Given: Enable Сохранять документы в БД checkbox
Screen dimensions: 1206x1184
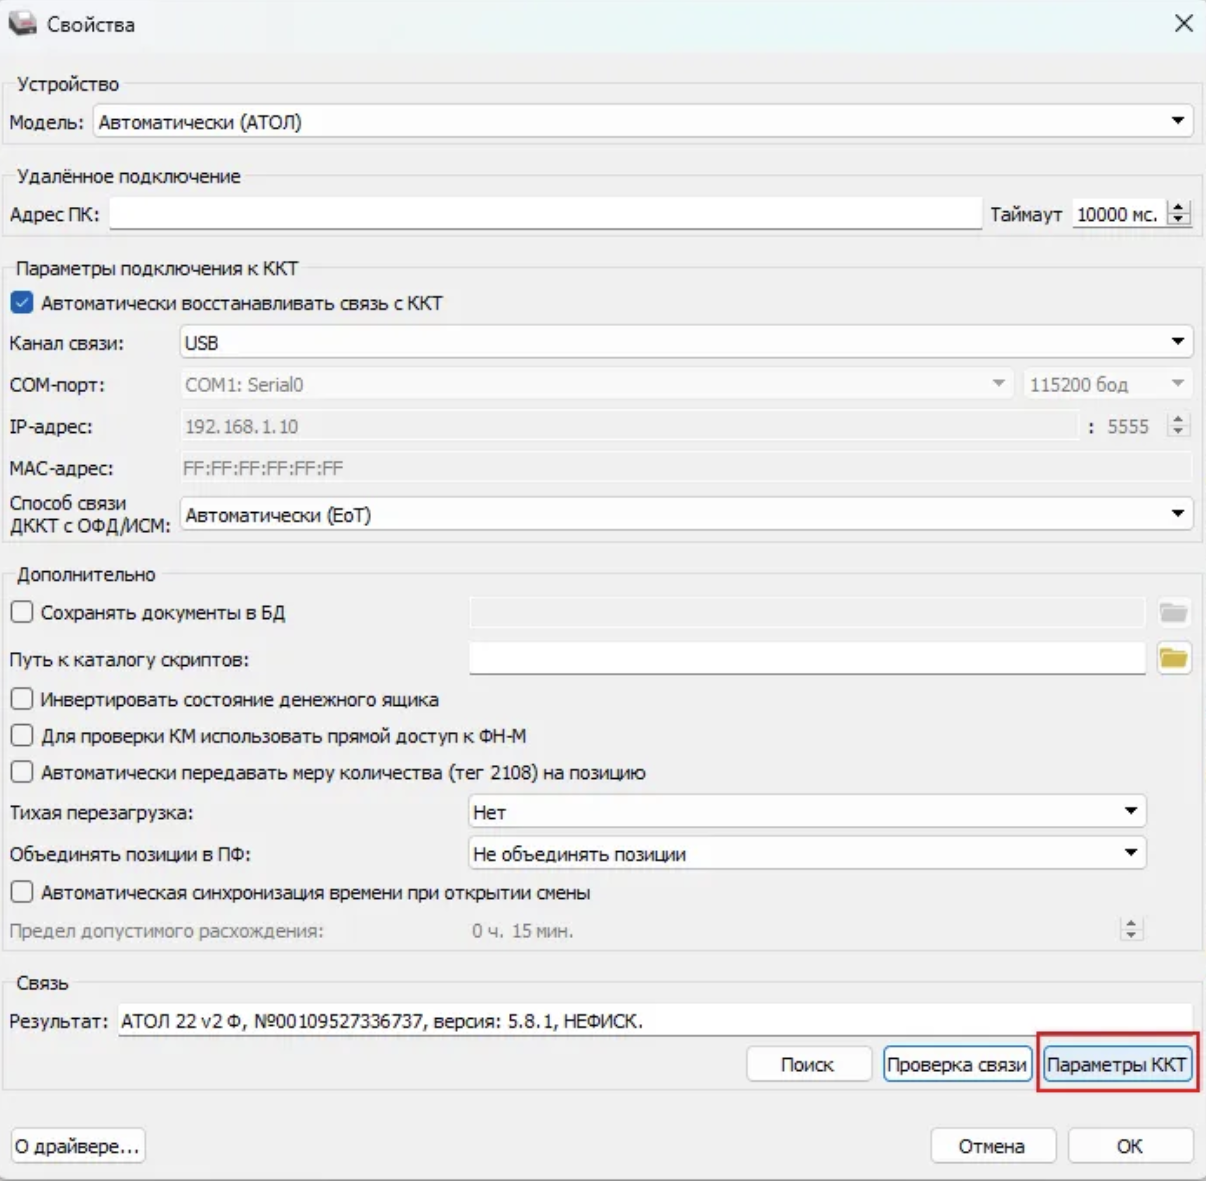Looking at the screenshot, I should click(22, 612).
